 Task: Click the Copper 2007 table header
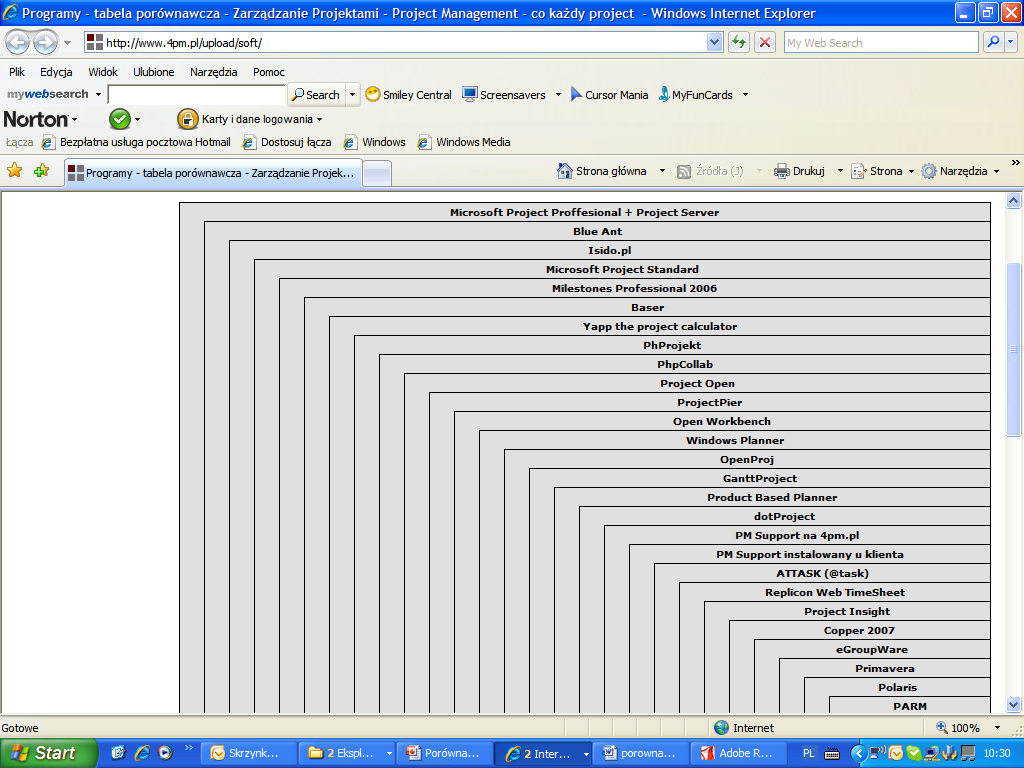click(x=859, y=630)
